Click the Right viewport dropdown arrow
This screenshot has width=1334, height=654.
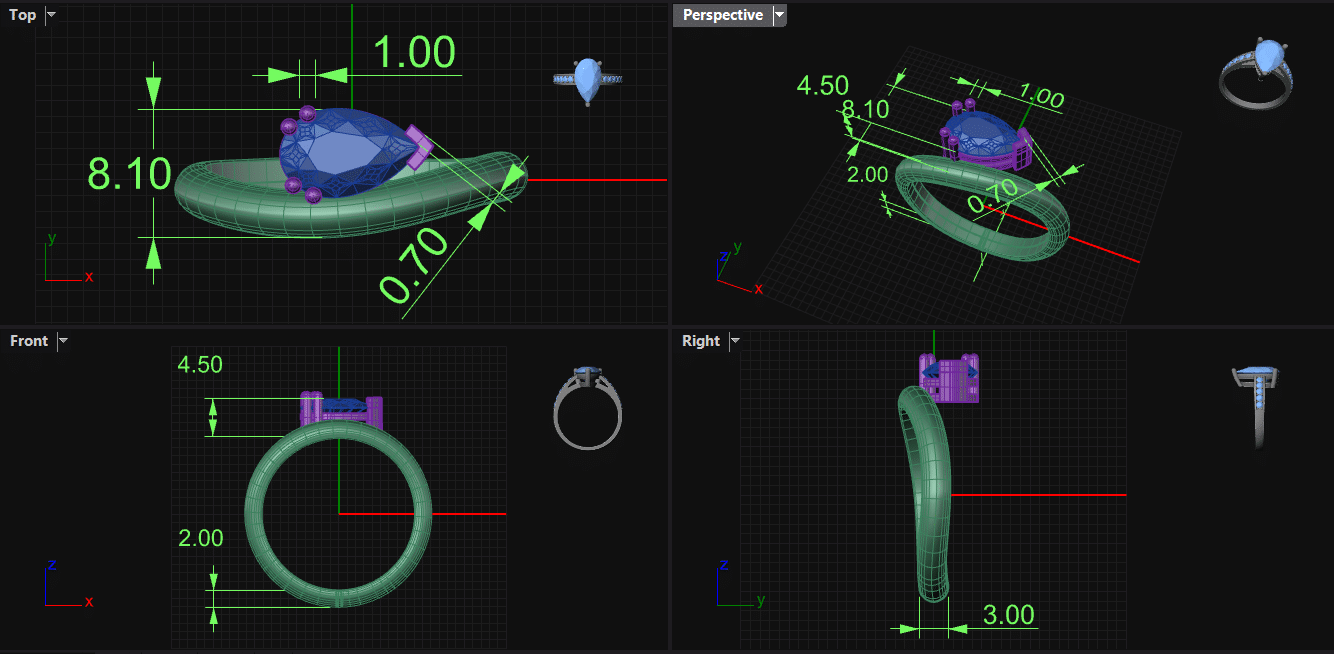tap(735, 341)
